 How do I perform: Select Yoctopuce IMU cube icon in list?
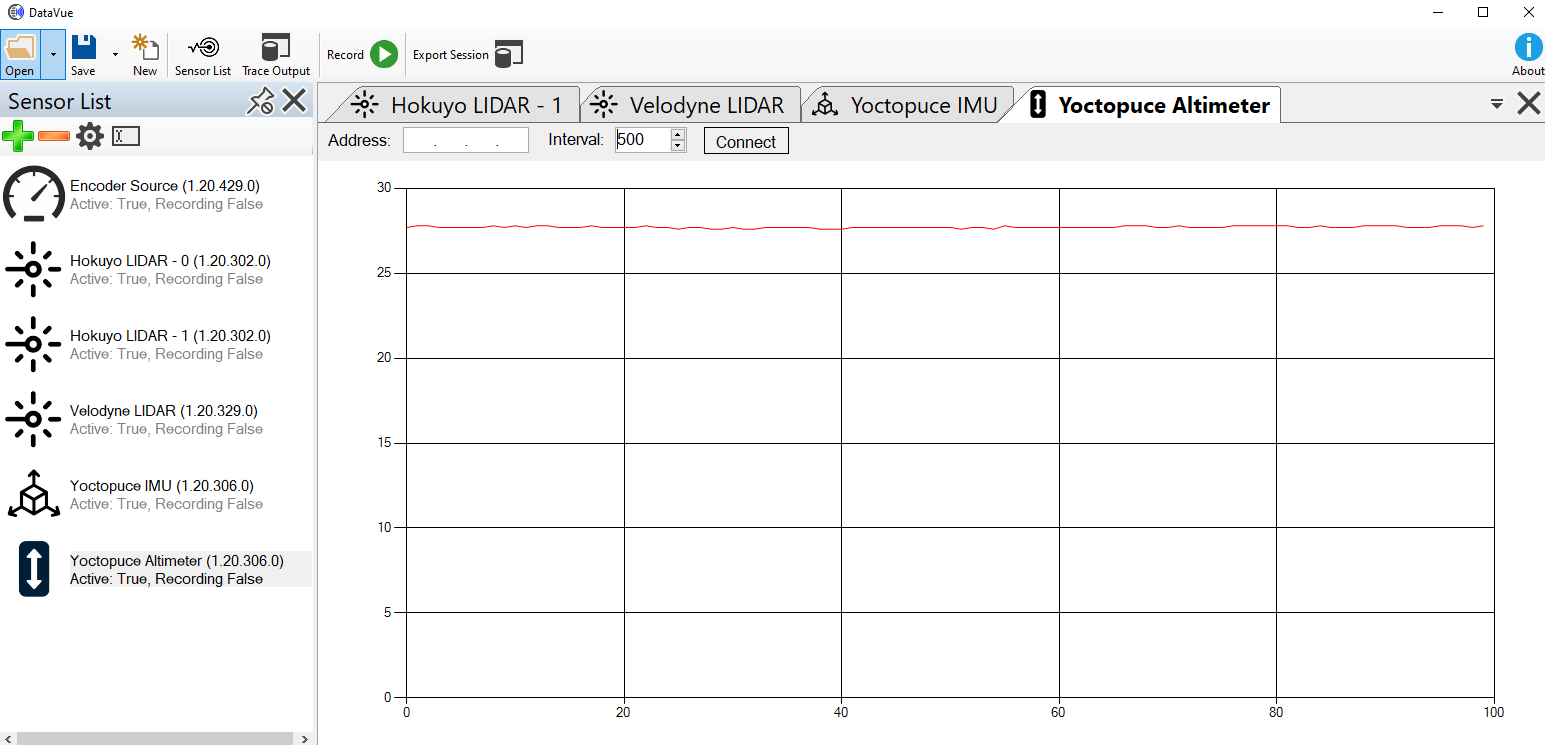tap(34, 494)
